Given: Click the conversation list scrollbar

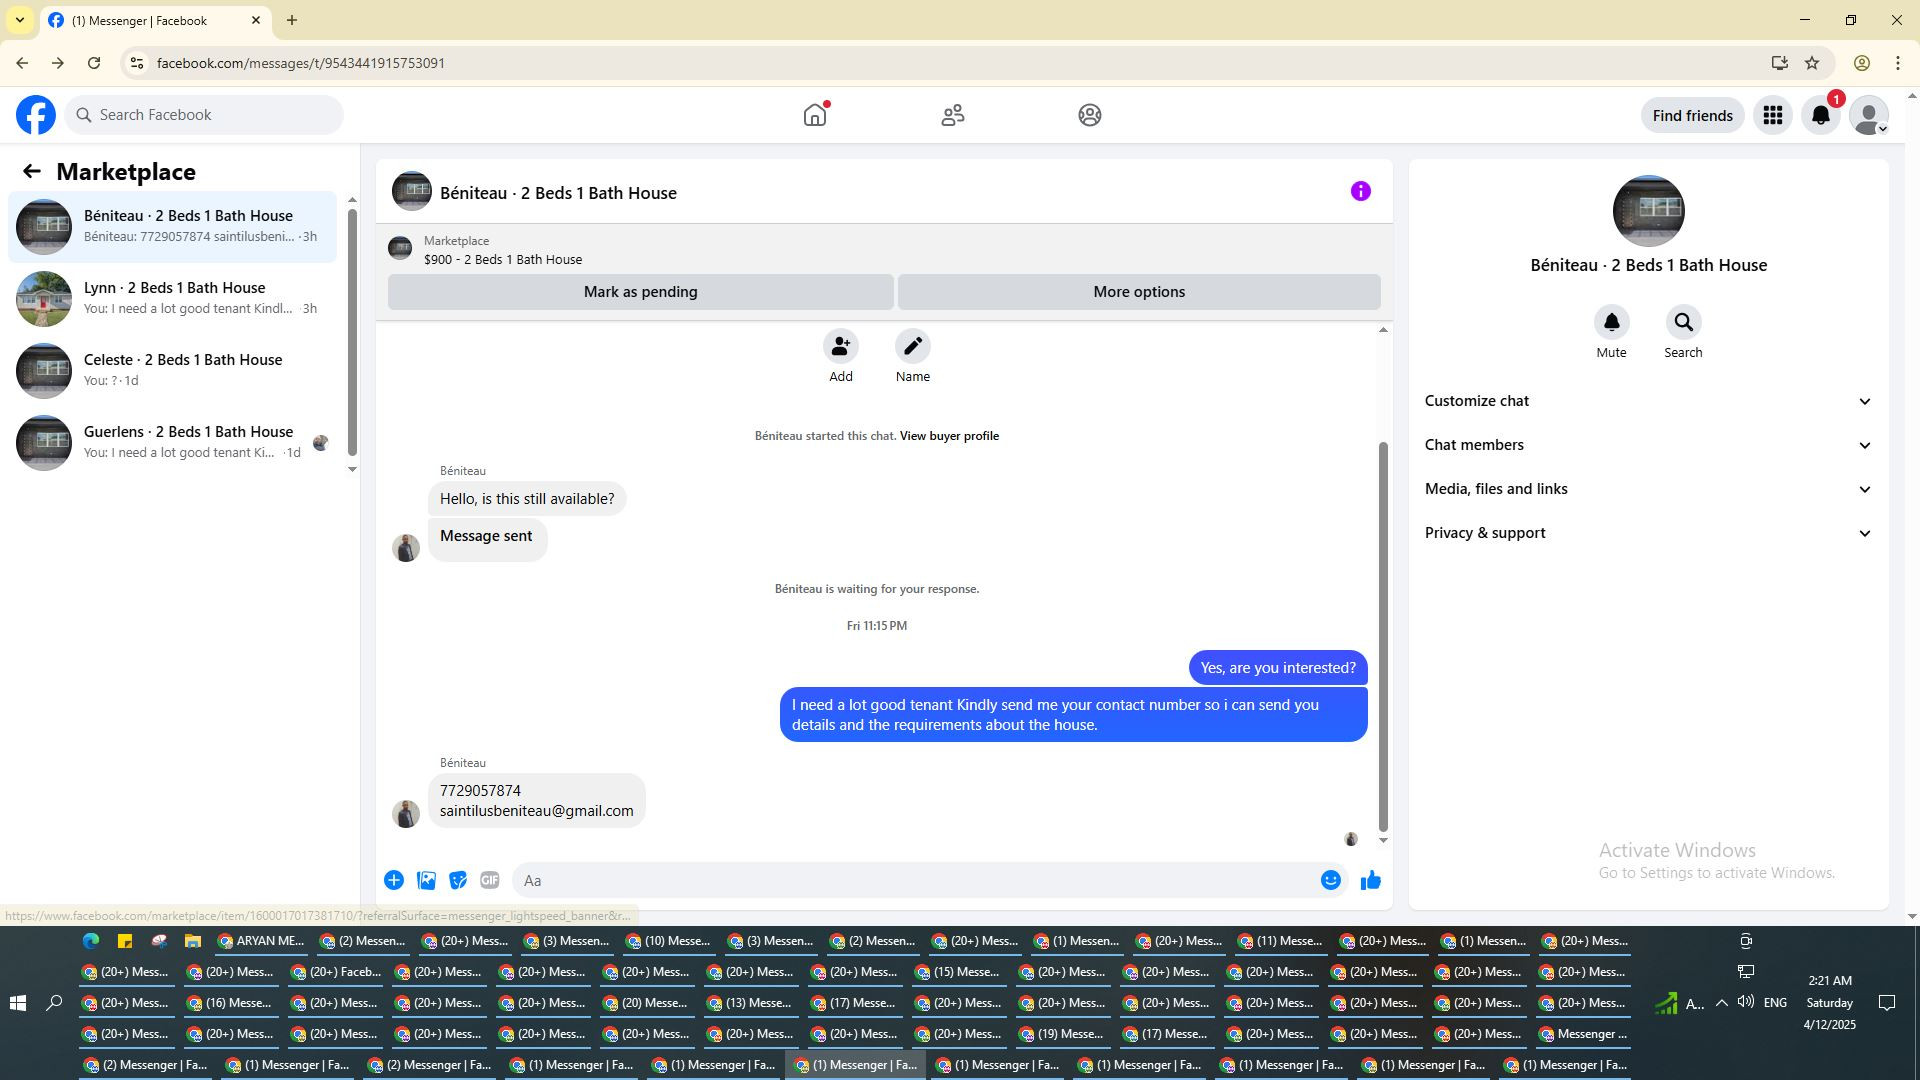Looking at the screenshot, I should click(x=352, y=333).
